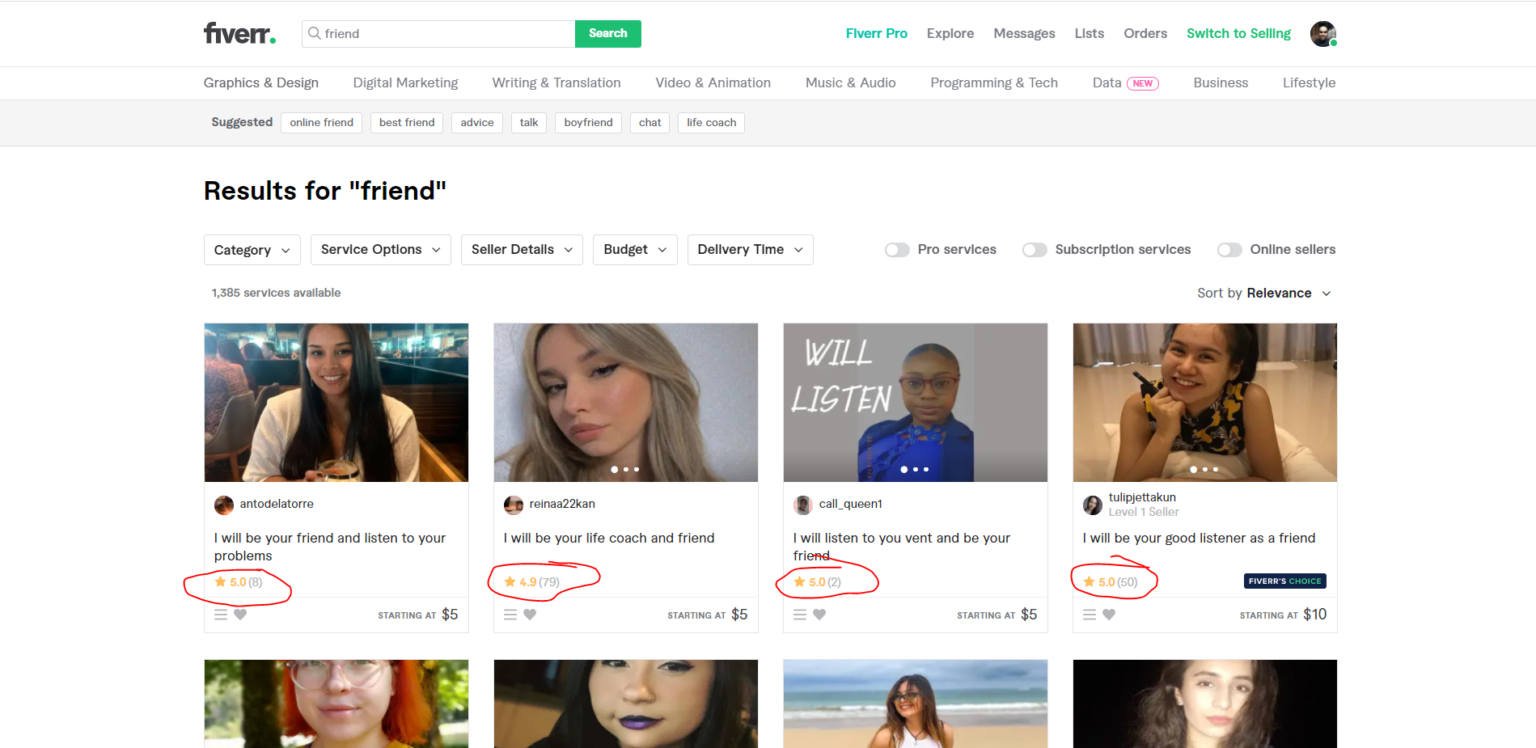Image resolution: width=1536 pixels, height=748 pixels.
Task: Enable the Pro services toggle
Action: [x=897, y=250]
